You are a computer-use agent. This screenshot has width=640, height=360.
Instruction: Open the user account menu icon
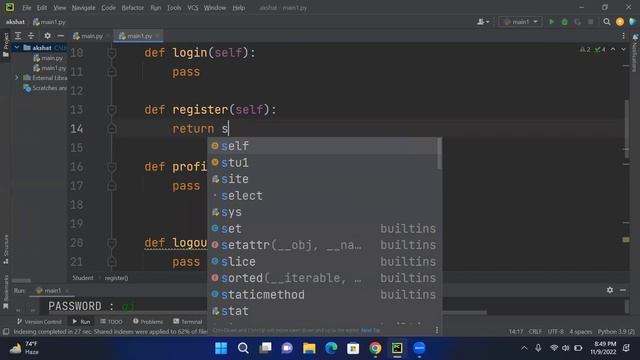(483, 22)
